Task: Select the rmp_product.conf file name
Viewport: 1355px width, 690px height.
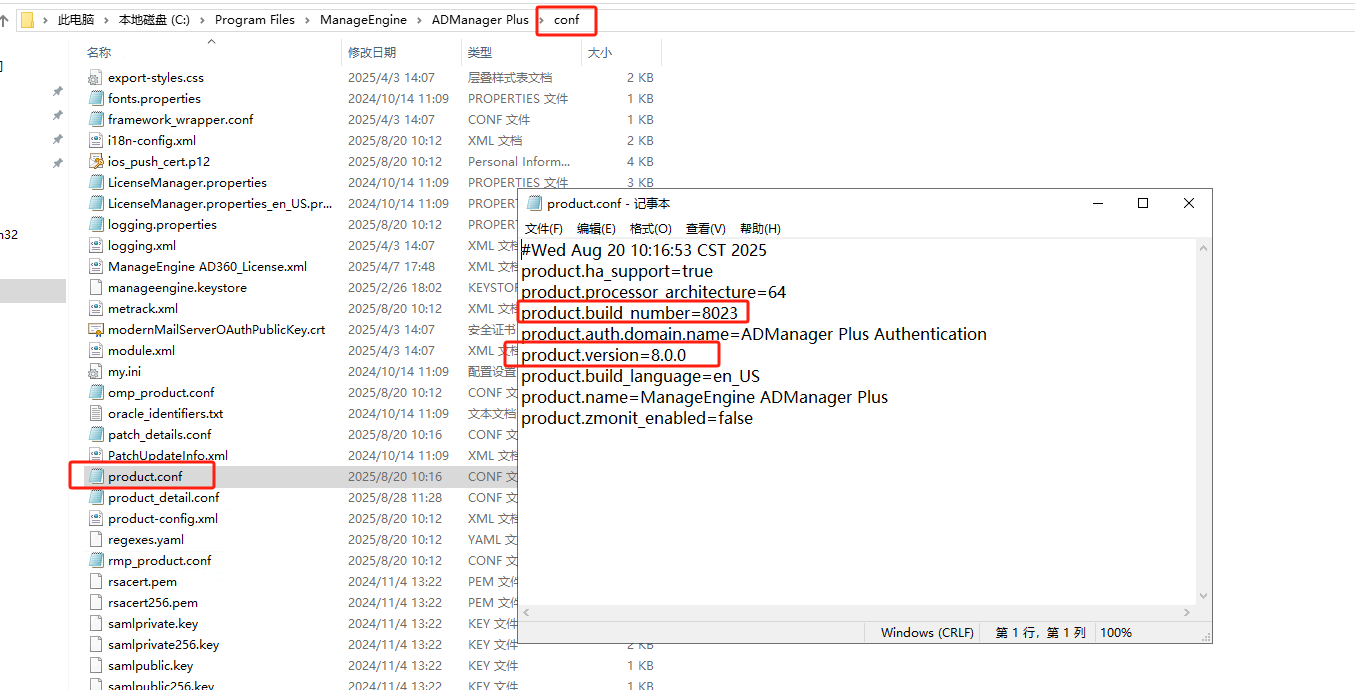Action: (x=160, y=561)
